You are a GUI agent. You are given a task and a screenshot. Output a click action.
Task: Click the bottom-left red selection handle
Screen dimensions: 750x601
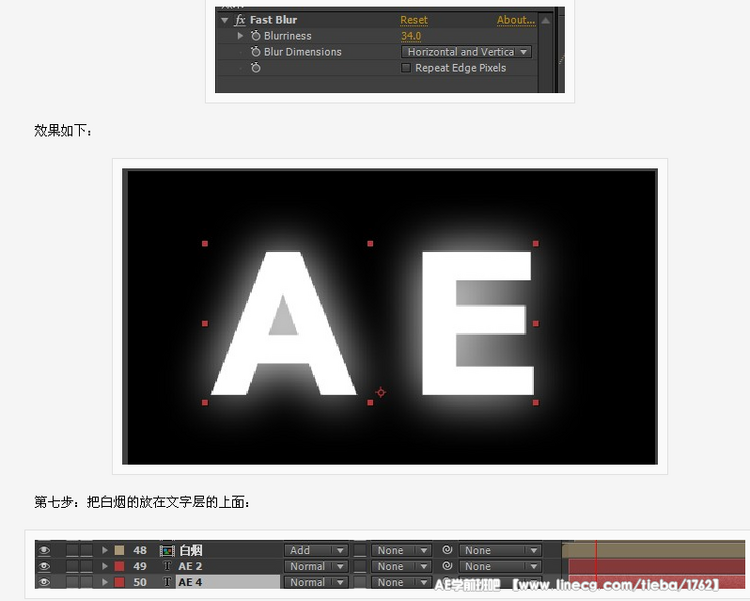point(205,403)
